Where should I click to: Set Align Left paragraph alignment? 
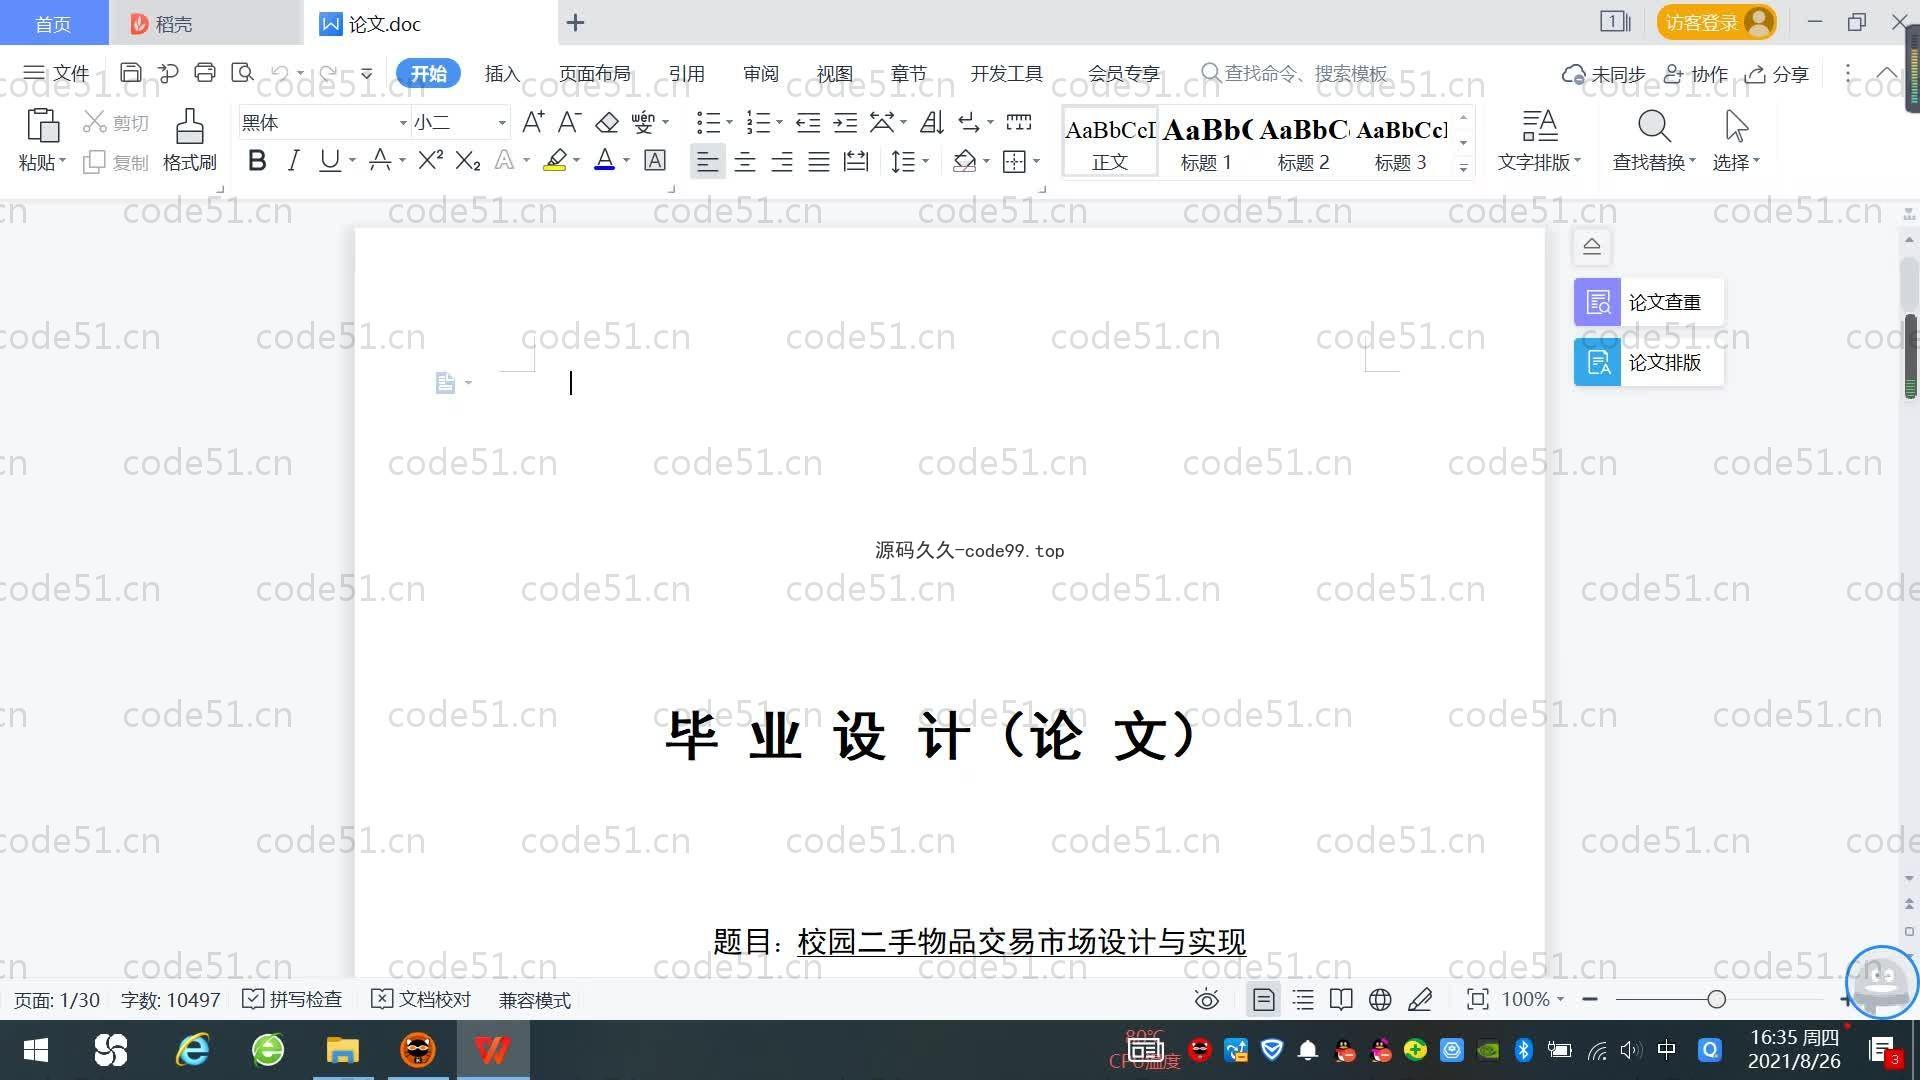coord(707,161)
